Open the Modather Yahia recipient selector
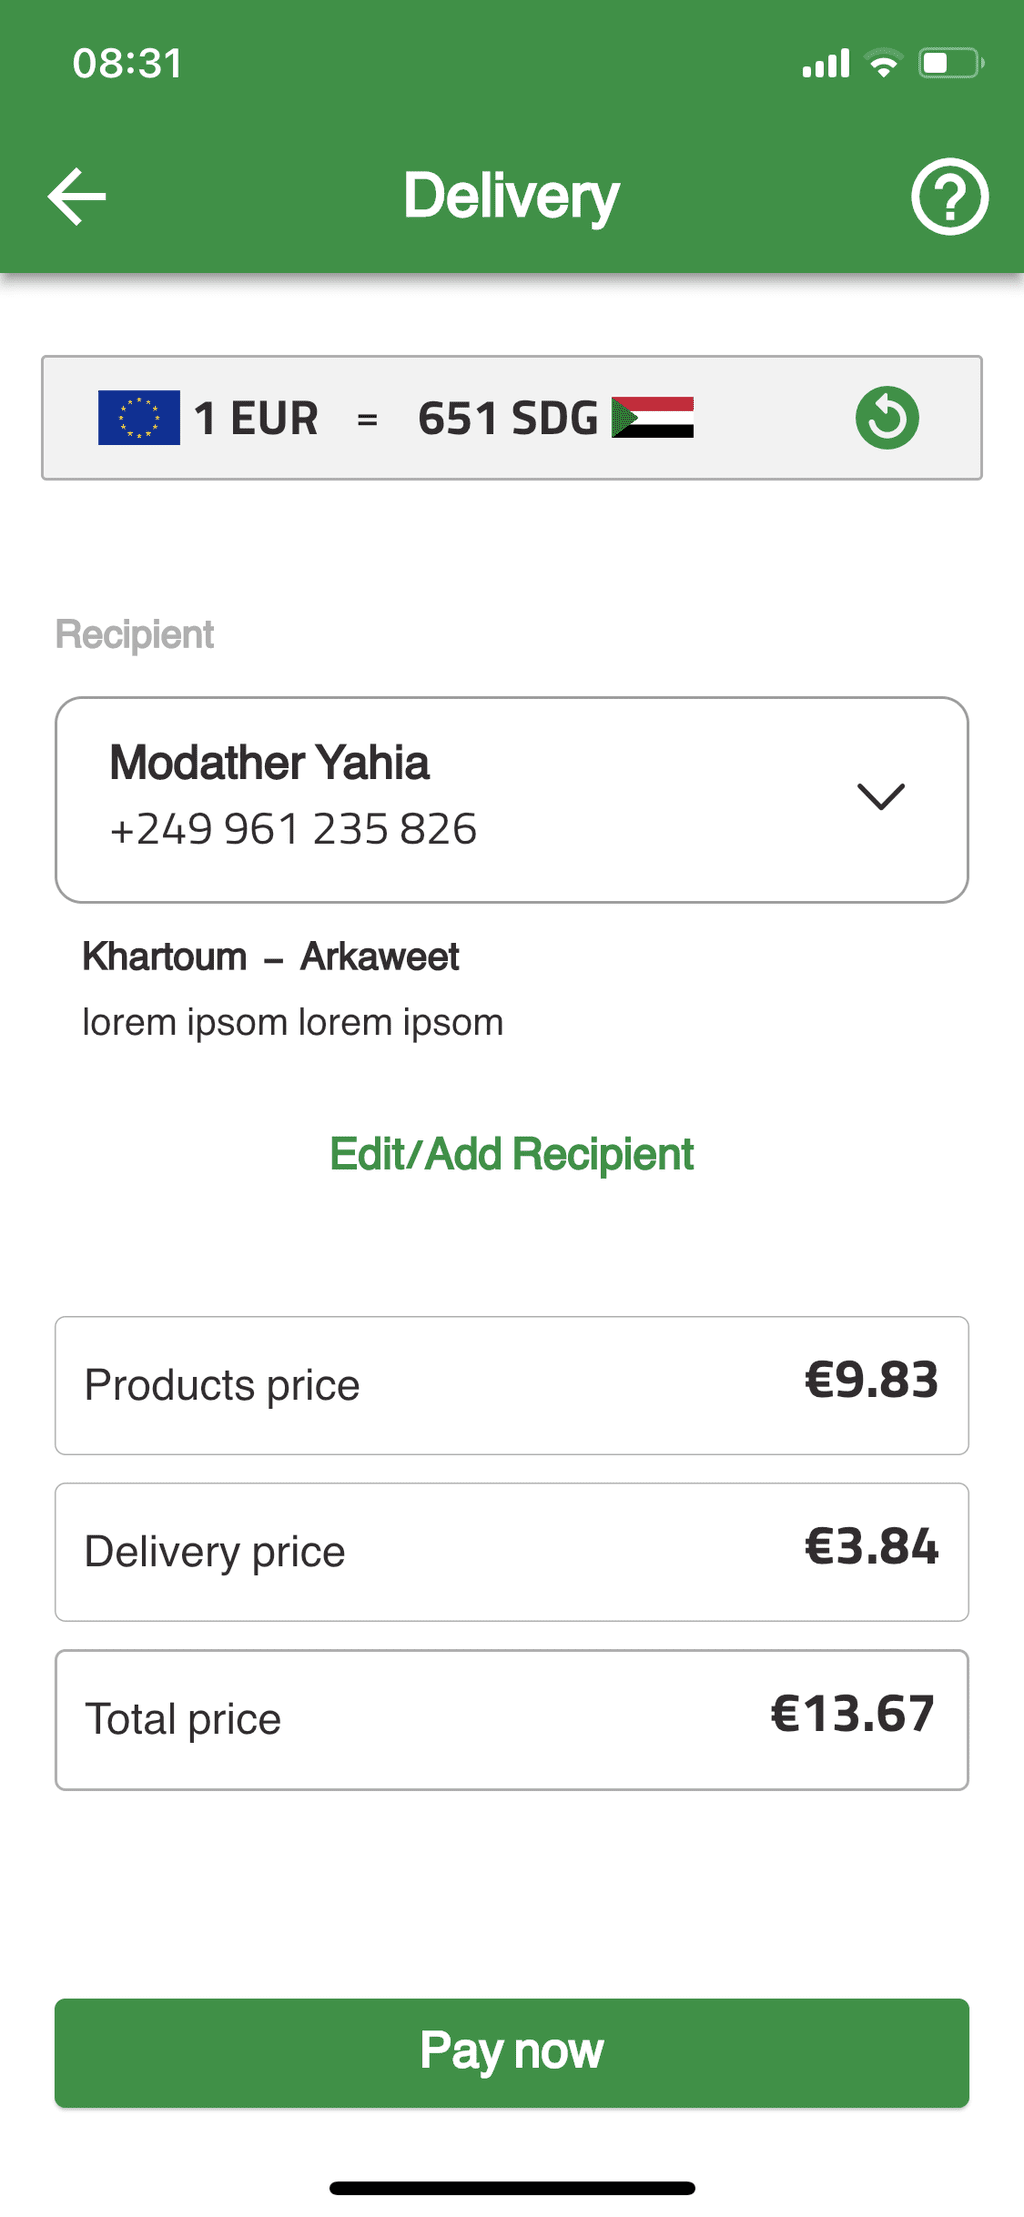The image size is (1024, 2217). (512, 800)
